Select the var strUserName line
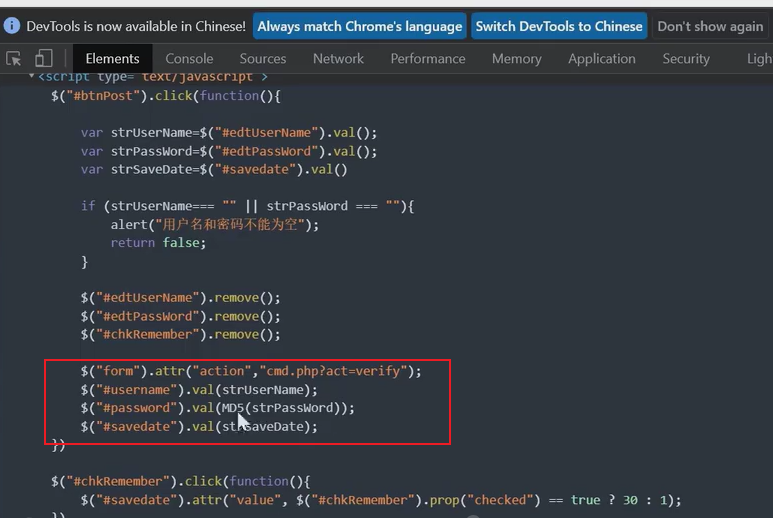The image size is (773, 518). click(x=229, y=133)
